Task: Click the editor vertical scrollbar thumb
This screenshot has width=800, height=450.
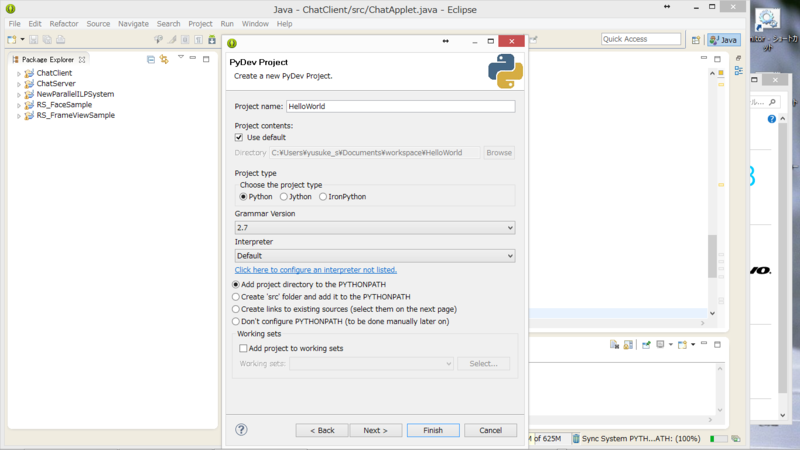Action: (x=712, y=256)
